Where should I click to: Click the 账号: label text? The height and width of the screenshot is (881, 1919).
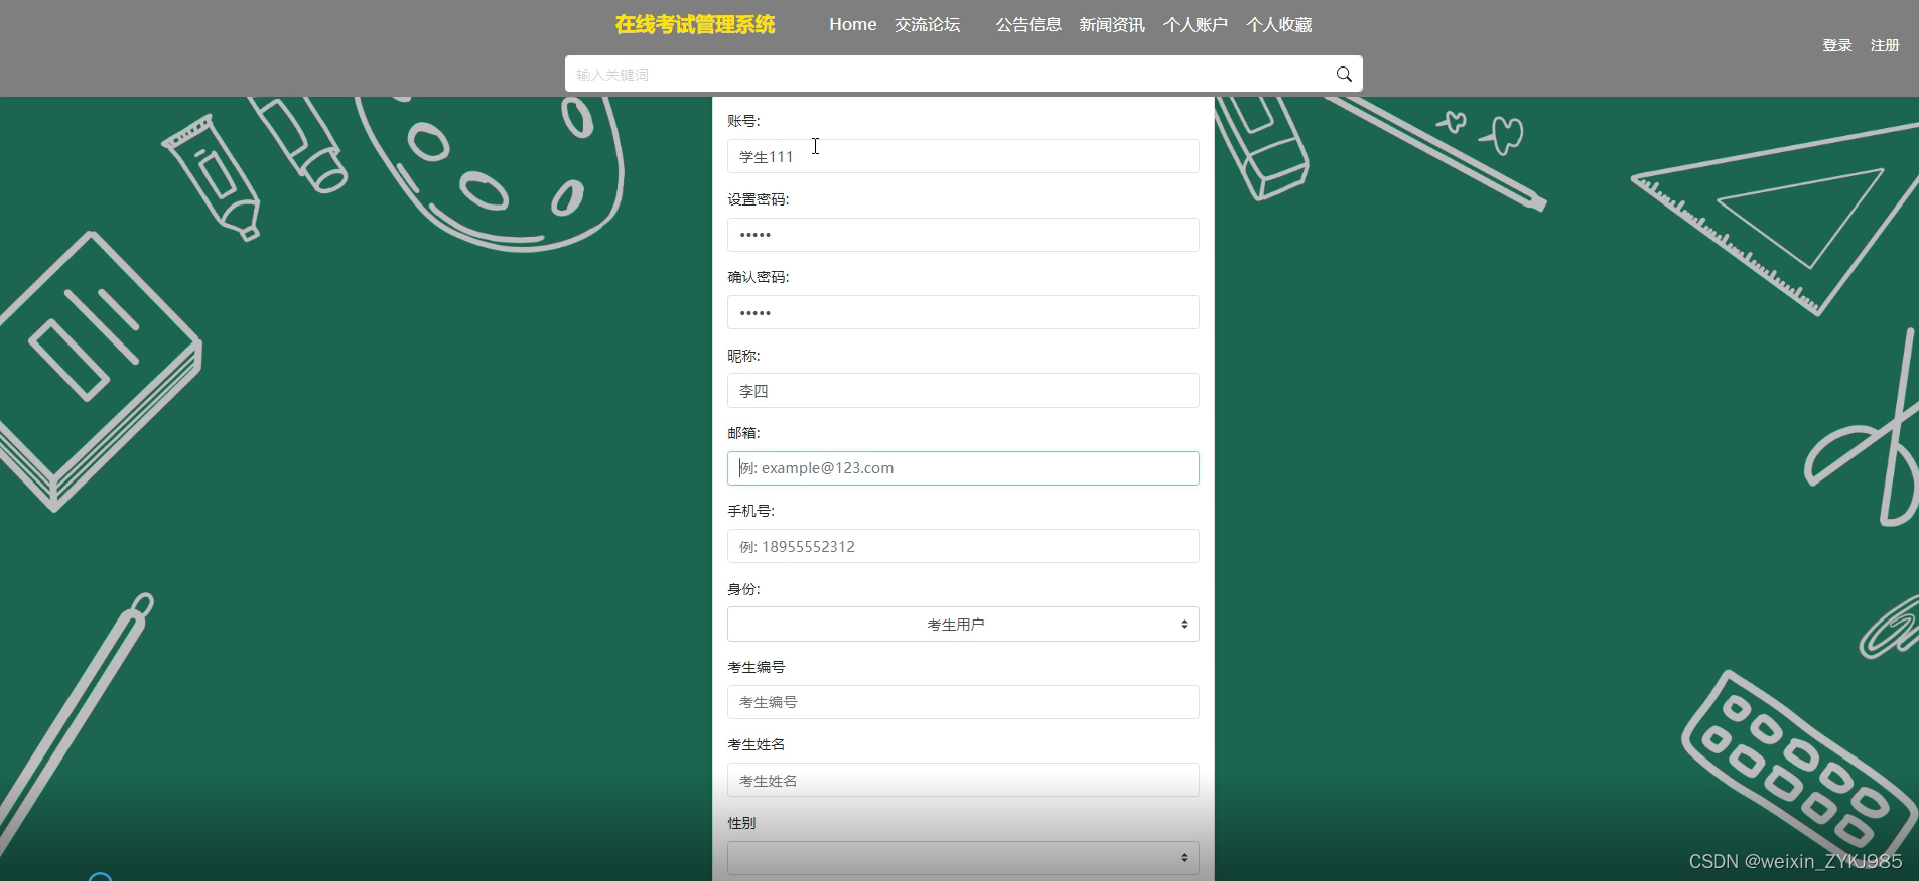point(744,121)
